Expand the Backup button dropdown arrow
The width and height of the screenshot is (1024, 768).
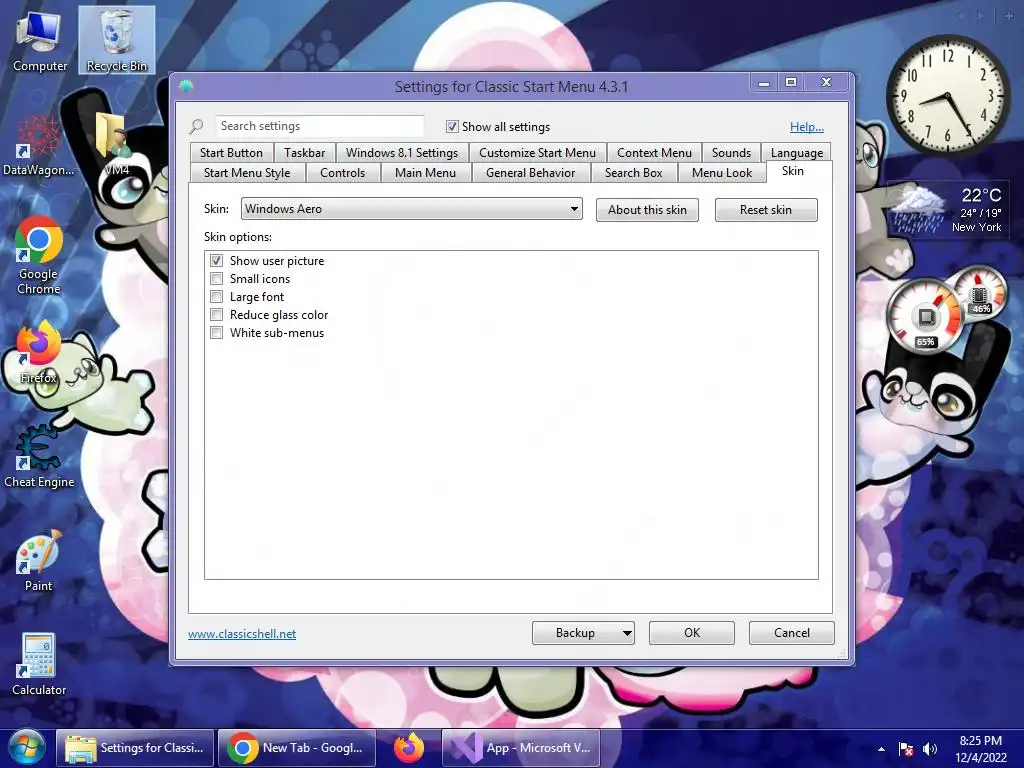click(x=626, y=633)
